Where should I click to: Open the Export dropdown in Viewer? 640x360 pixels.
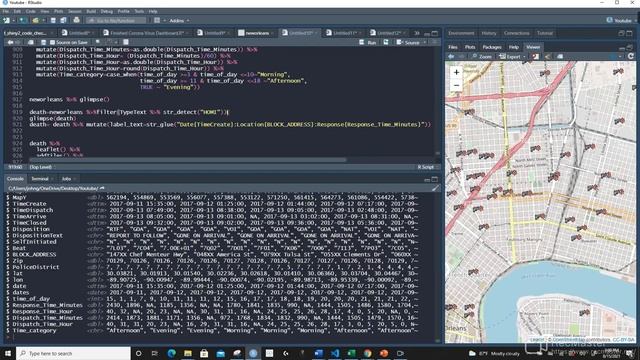pyautogui.click(x=512, y=57)
